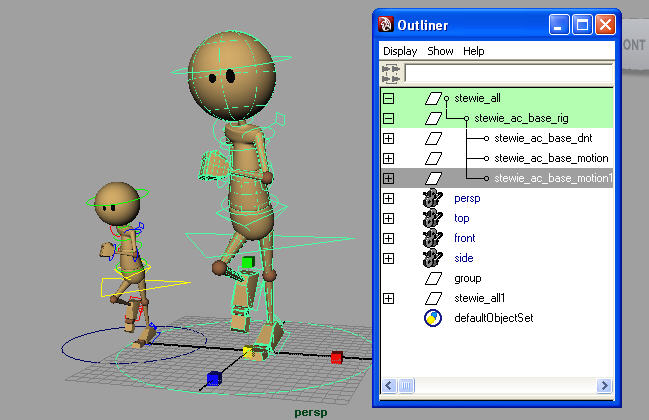
Task: Click the Maya logo icon in Outliner title bar
Action: coord(385,24)
